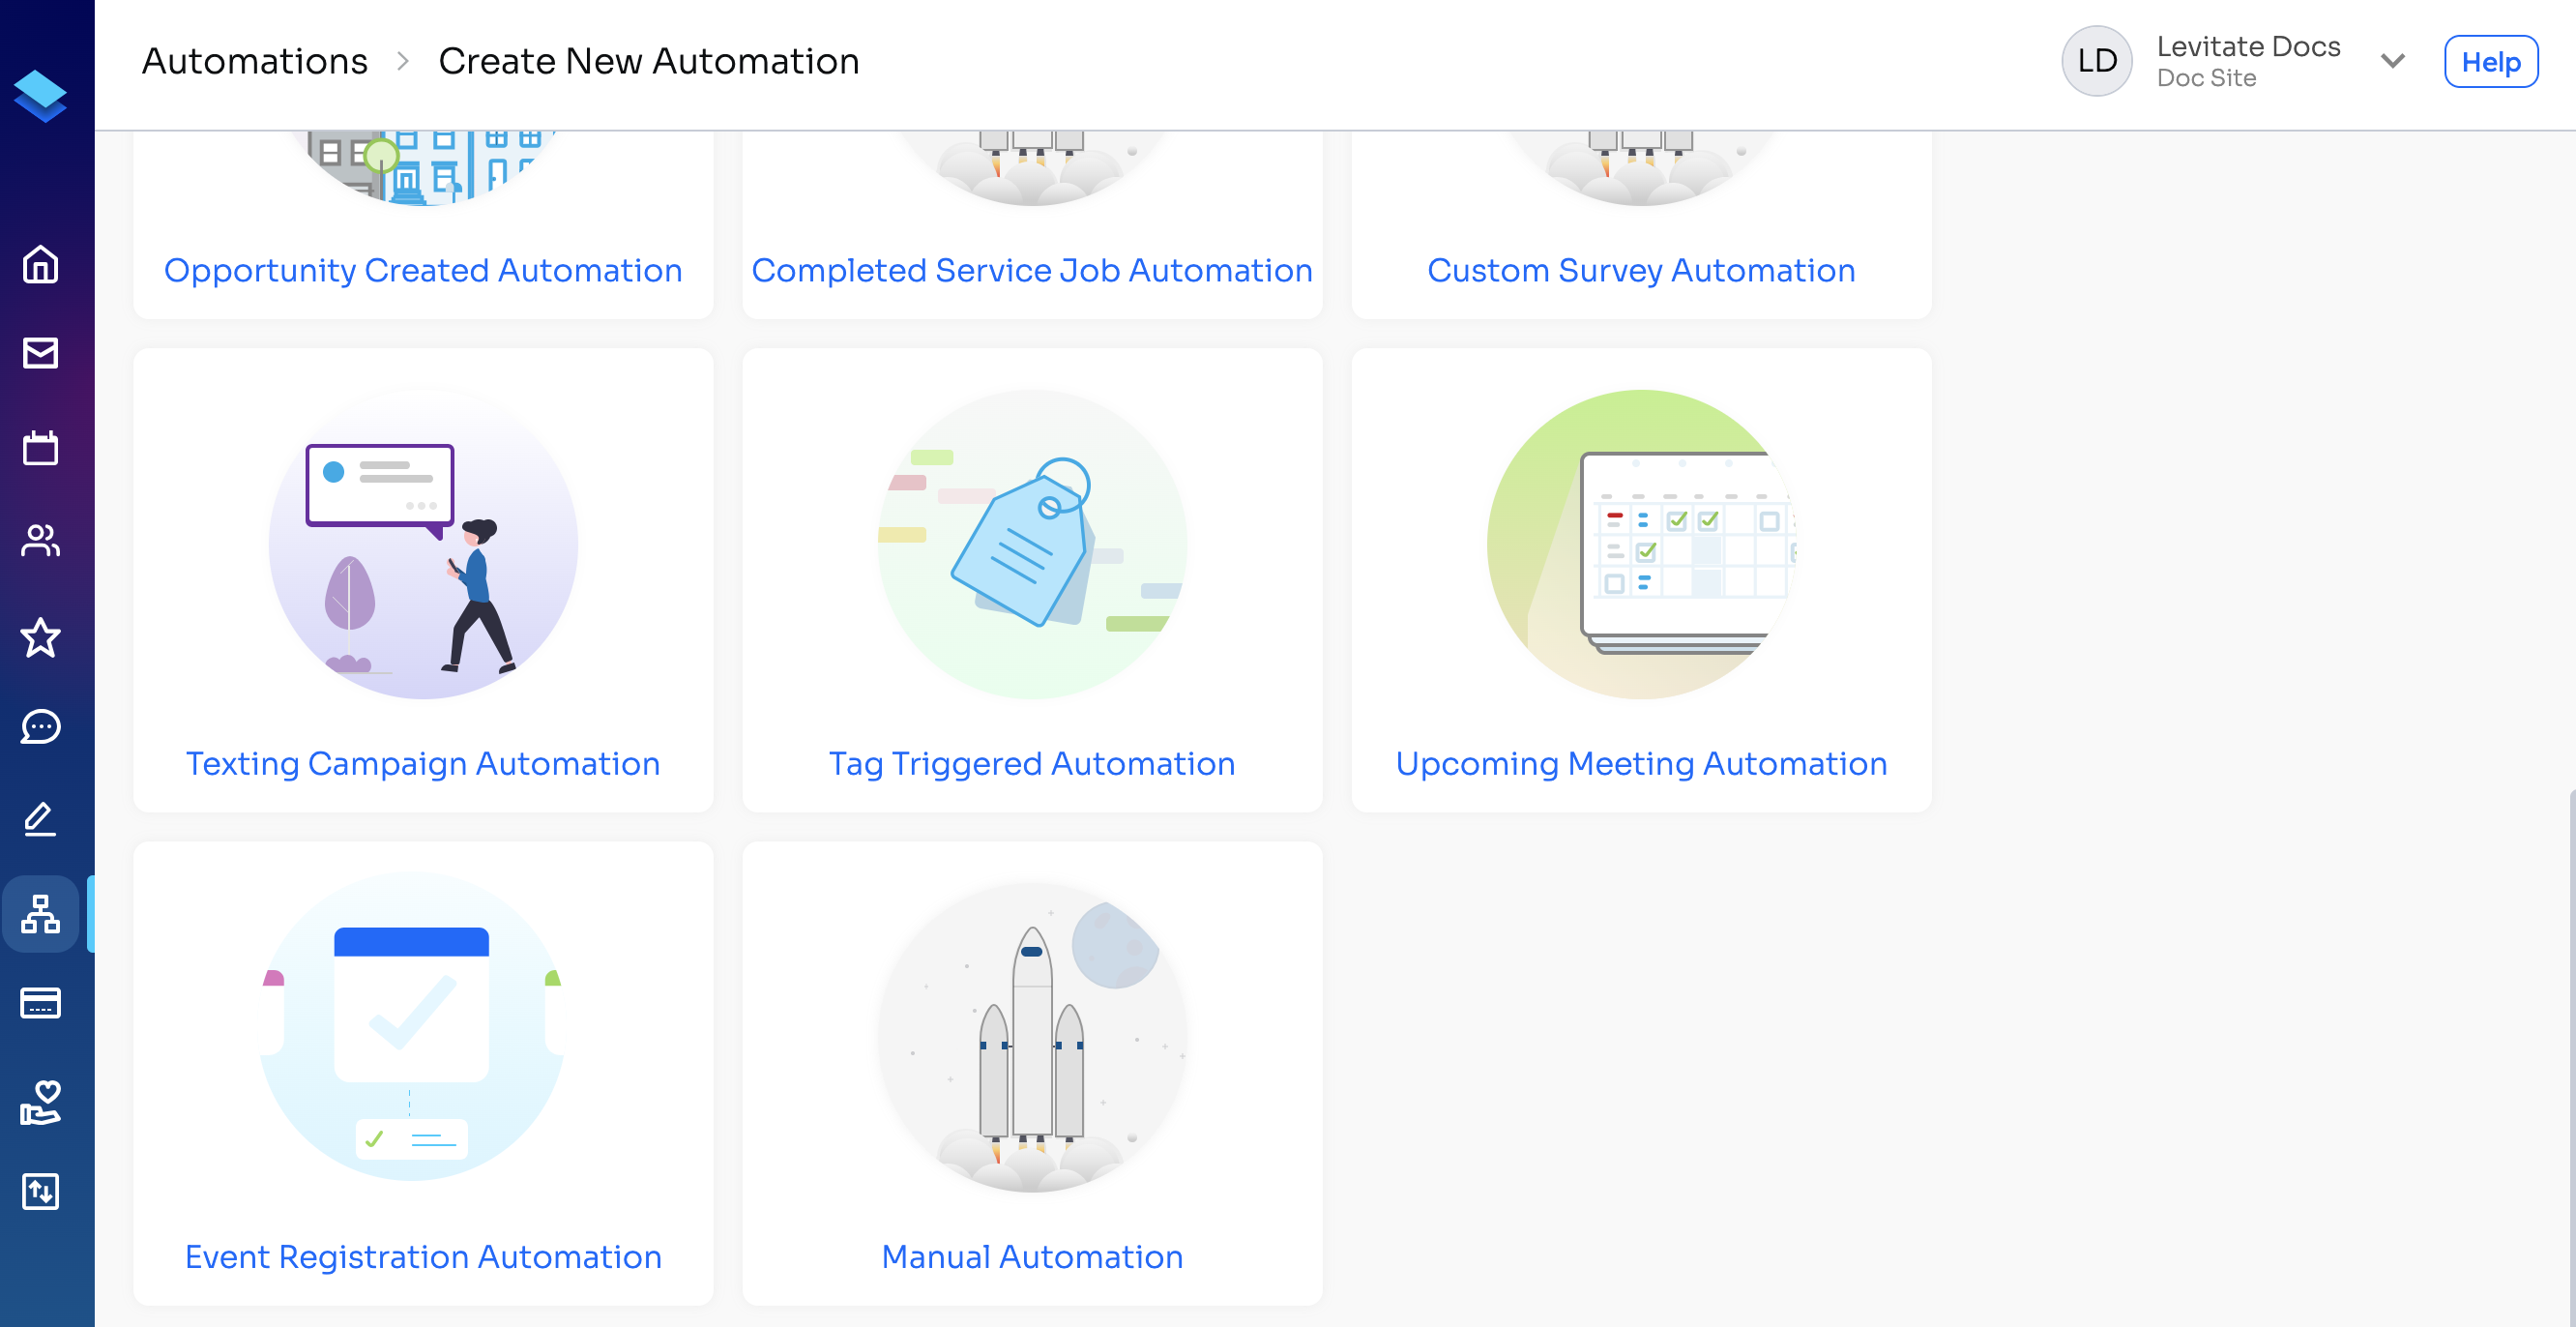Expand the Levitate Docs account dropdown chevron
Viewport: 2576px width, 1327px height.
coord(2393,61)
